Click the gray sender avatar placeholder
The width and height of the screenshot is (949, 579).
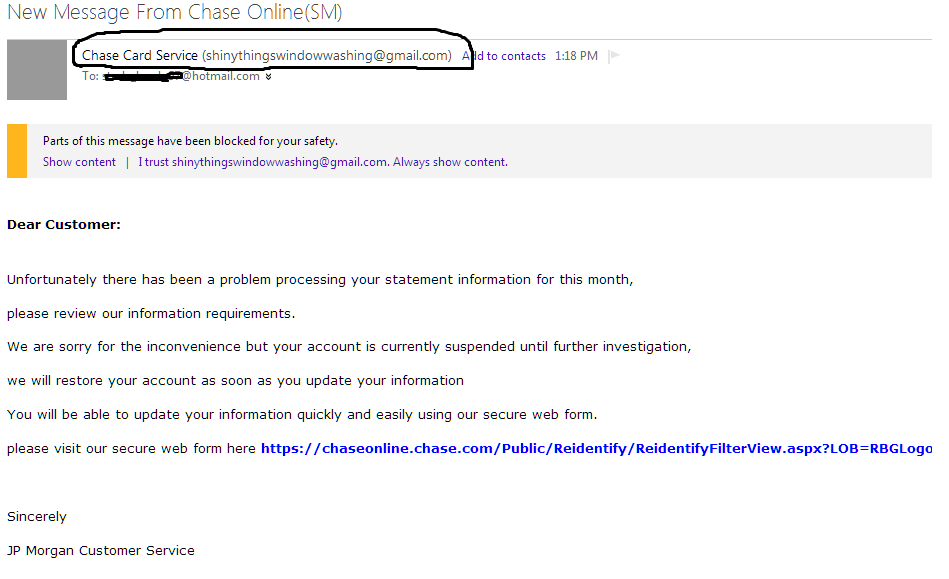point(37,70)
